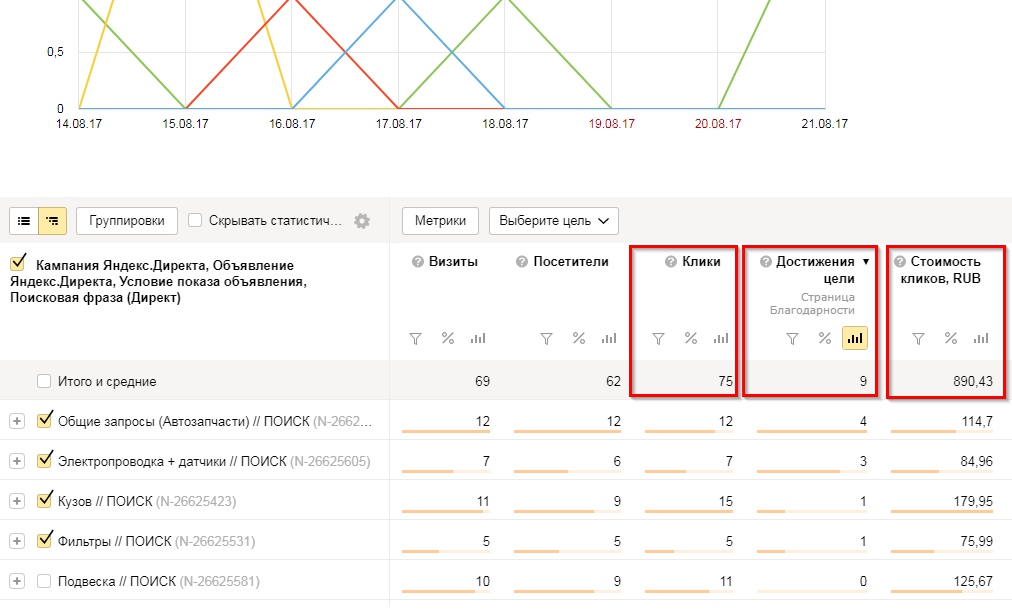Screen dimensions: 1012x611
Task: Open Группировки button
Action: [x=126, y=221]
